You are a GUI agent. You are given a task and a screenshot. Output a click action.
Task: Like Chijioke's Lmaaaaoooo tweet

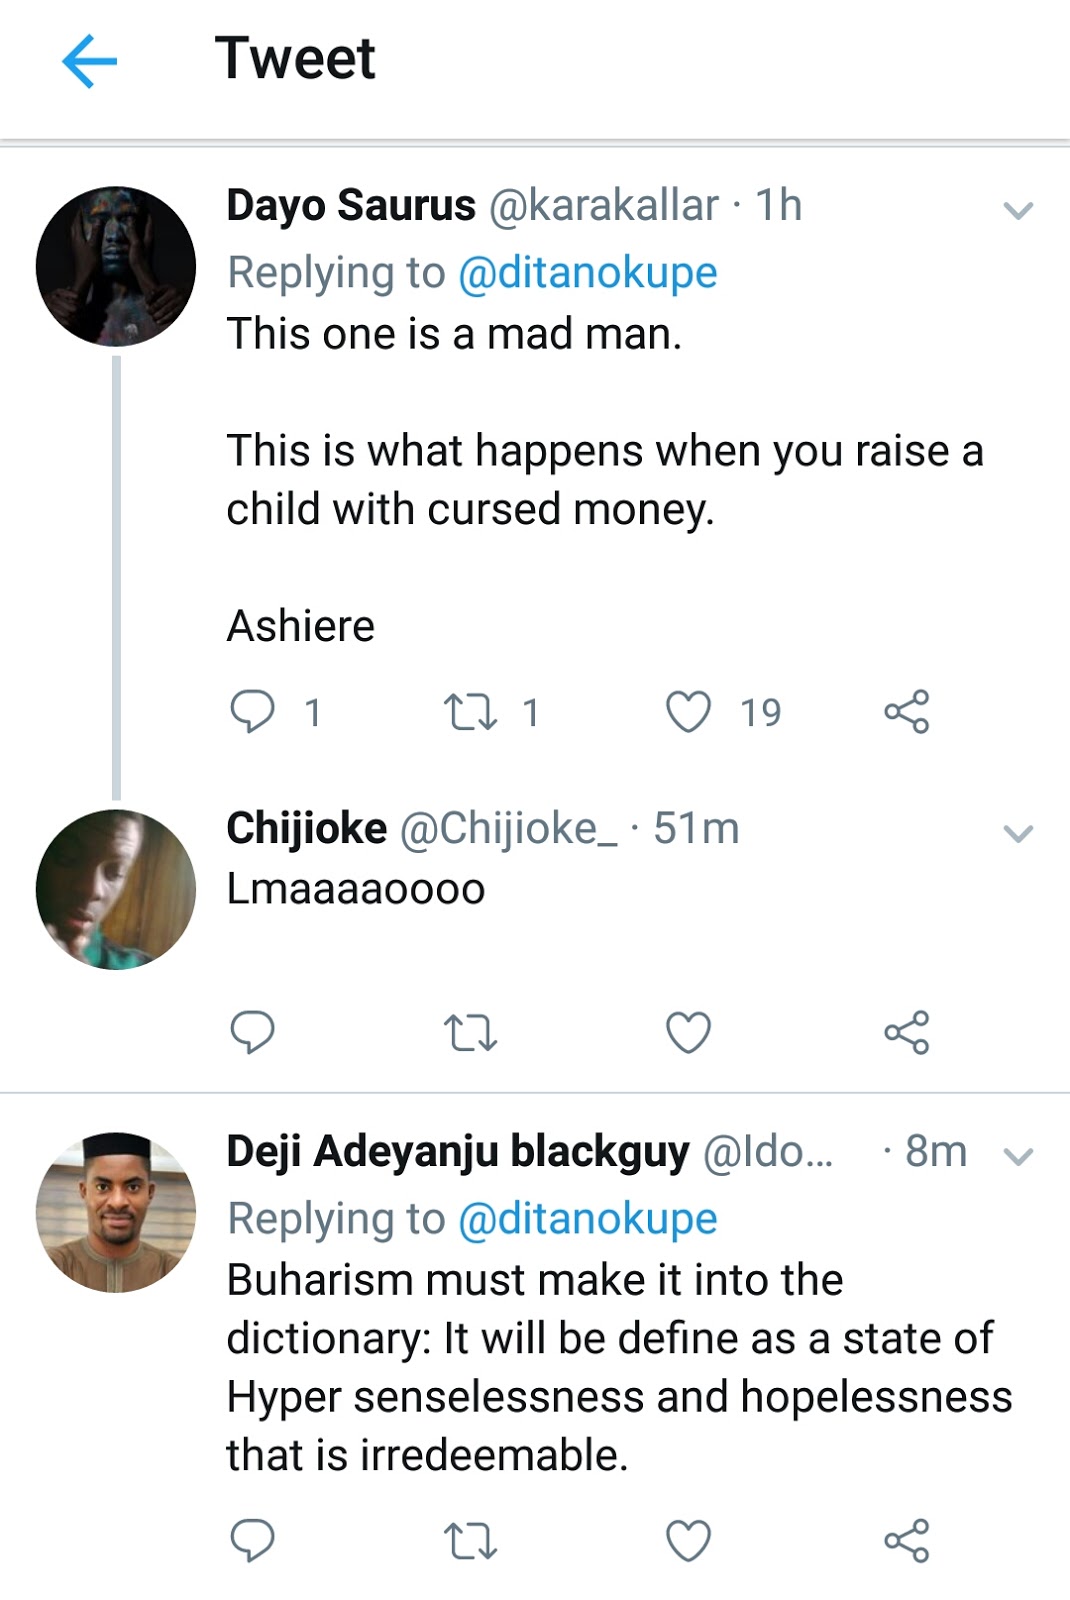click(x=689, y=1033)
